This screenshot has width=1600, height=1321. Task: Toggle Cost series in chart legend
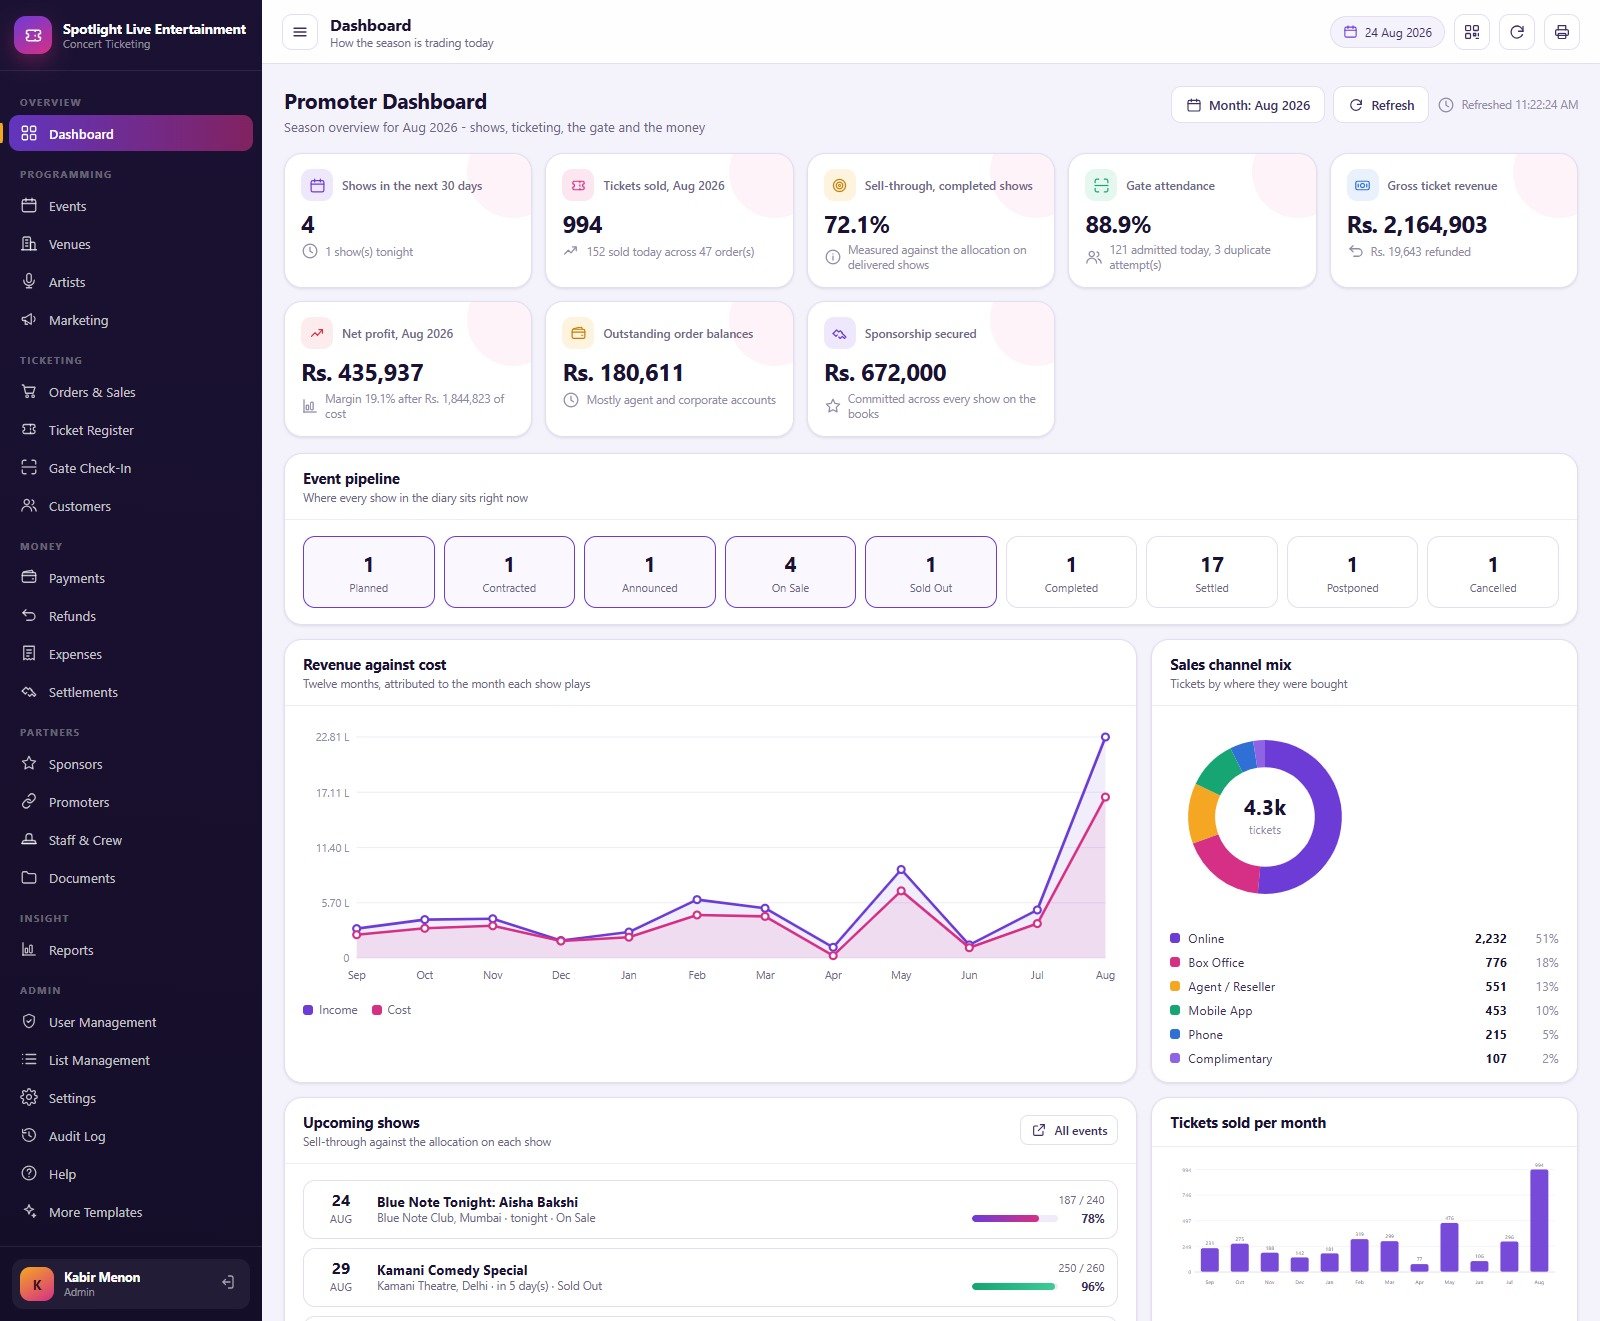click(x=391, y=1010)
